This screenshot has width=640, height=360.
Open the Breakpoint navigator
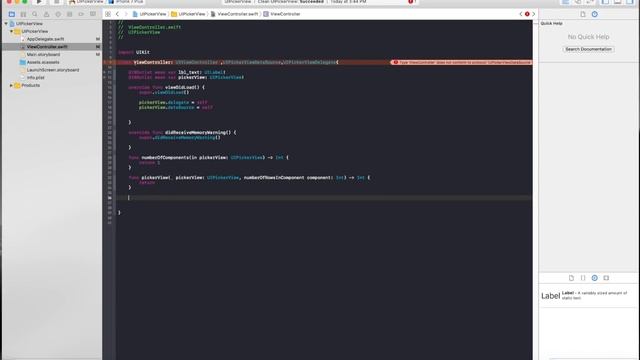81,14
